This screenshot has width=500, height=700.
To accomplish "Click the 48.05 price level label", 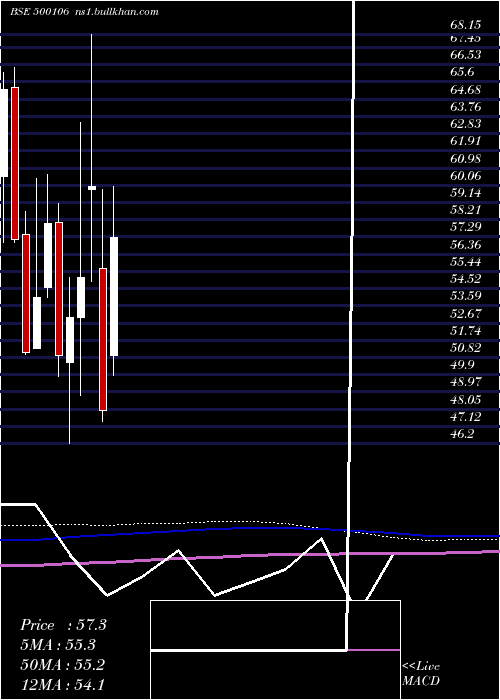I will 466,400.
